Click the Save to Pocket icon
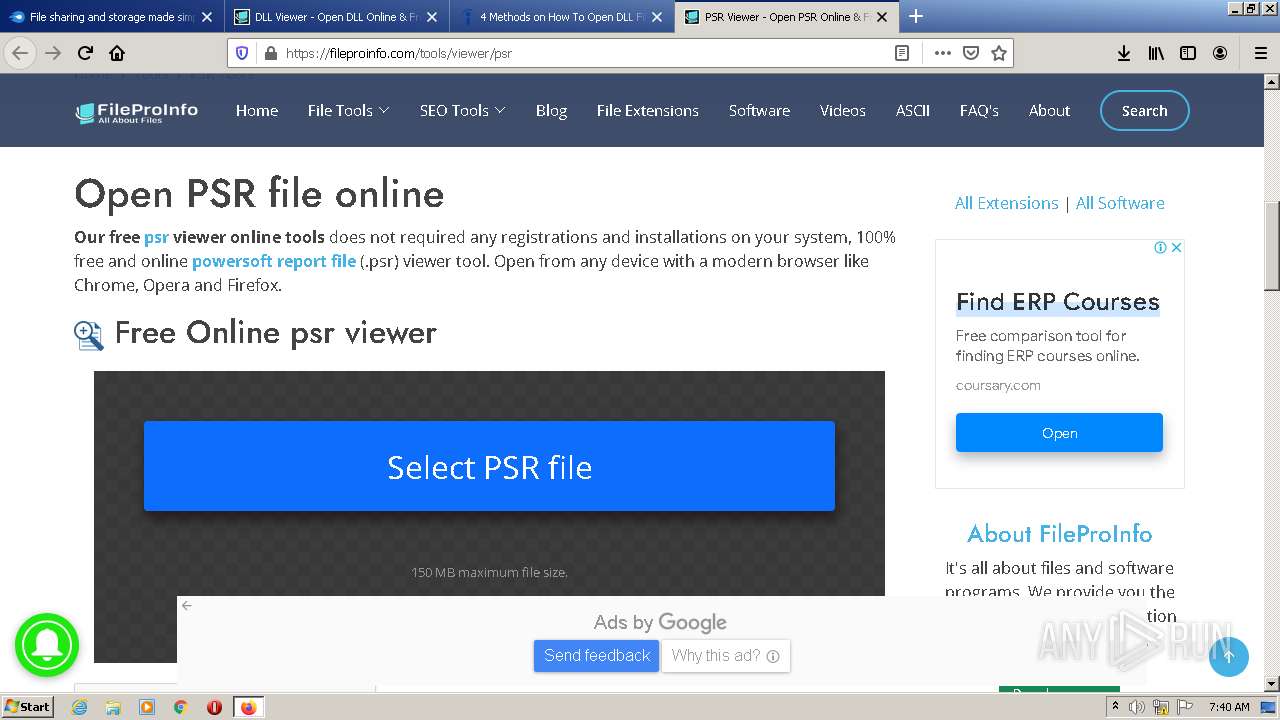The height and width of the screenshot is (720, 1280). tap(970, 53)
